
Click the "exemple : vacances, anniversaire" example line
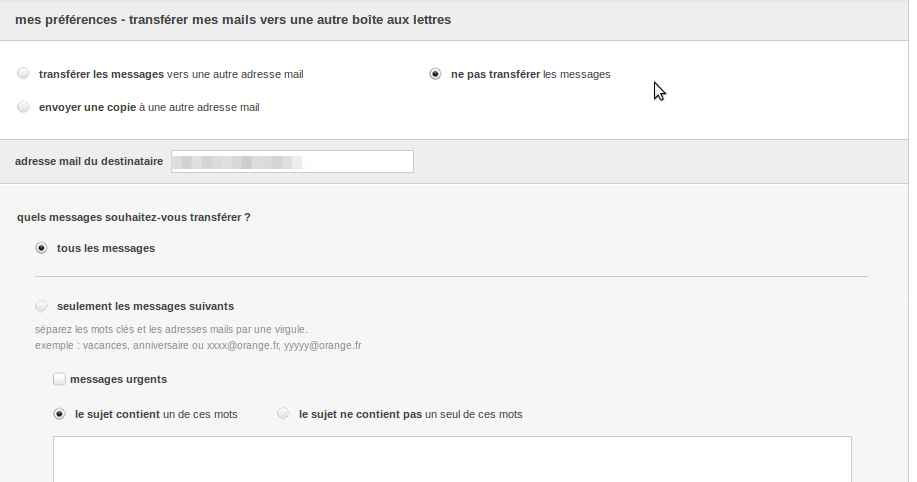tap(198, 345)
